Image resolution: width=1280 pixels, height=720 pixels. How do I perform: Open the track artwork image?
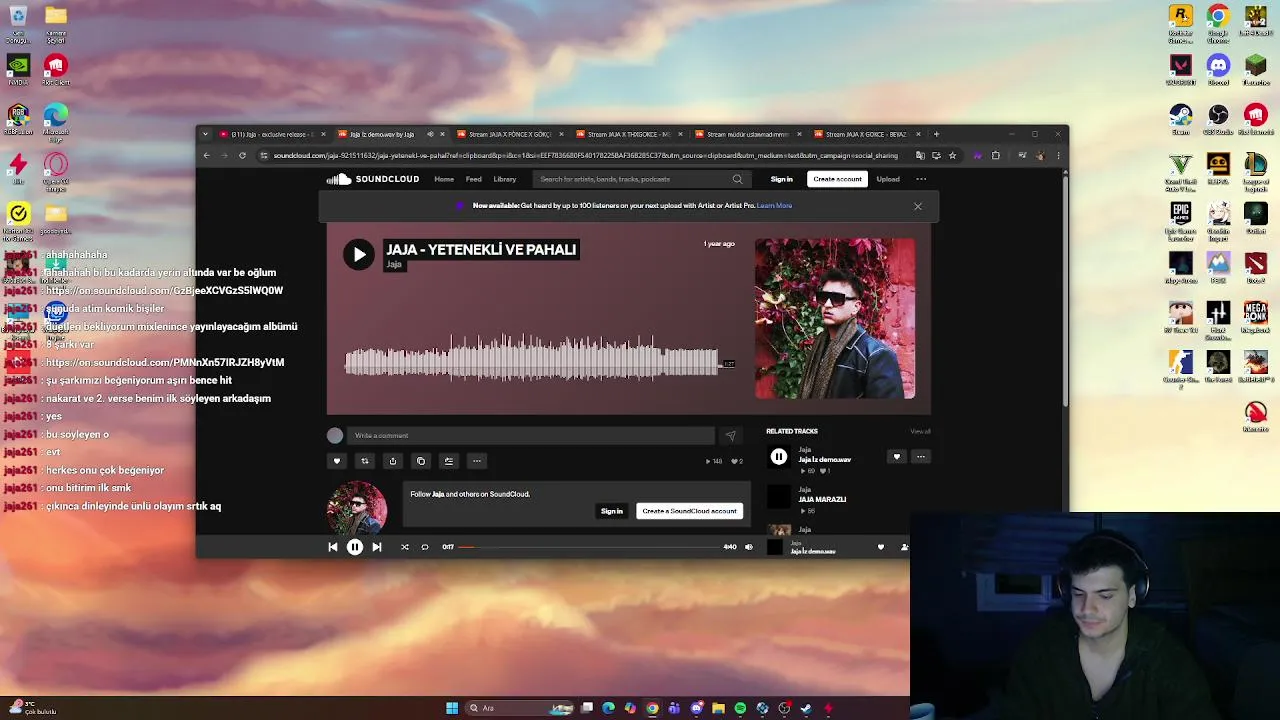click(x=835, y=318)
